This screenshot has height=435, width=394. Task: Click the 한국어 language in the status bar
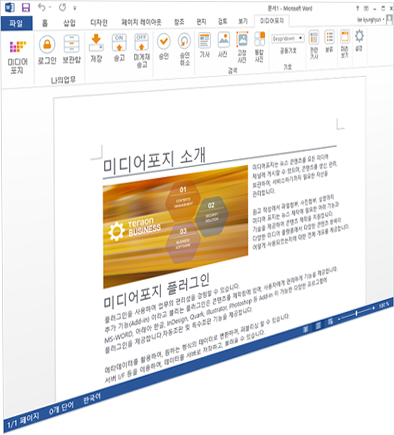coord(92,398)
